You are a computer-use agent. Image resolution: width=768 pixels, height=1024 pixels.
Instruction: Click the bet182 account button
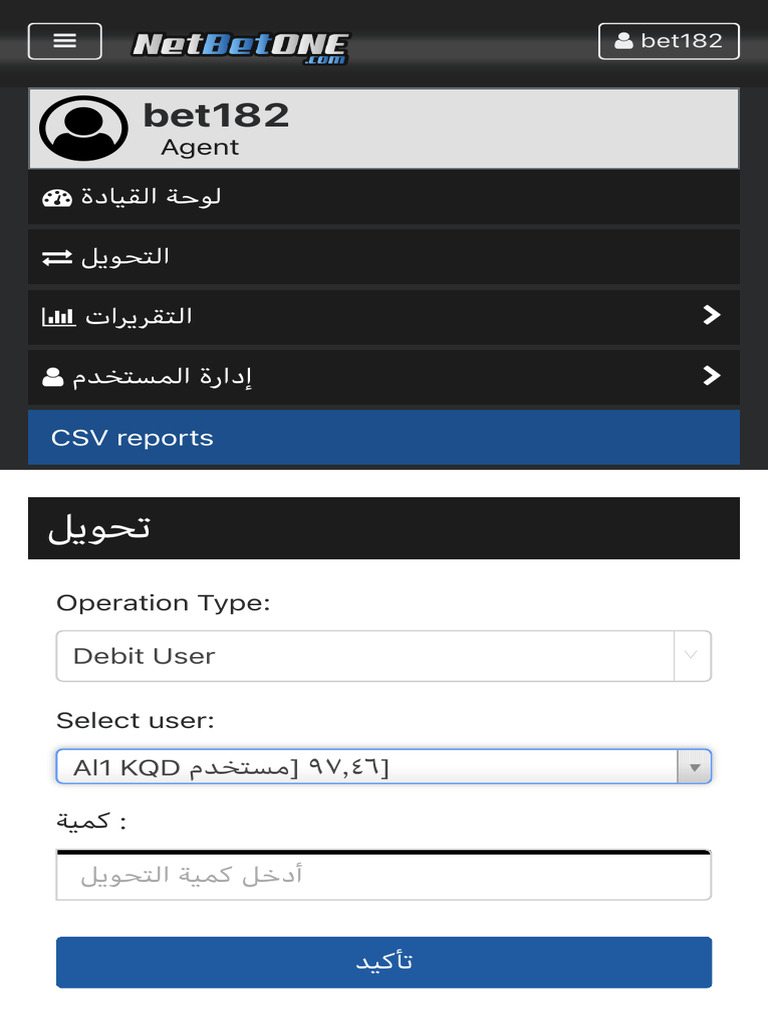[x=668, y=41]
